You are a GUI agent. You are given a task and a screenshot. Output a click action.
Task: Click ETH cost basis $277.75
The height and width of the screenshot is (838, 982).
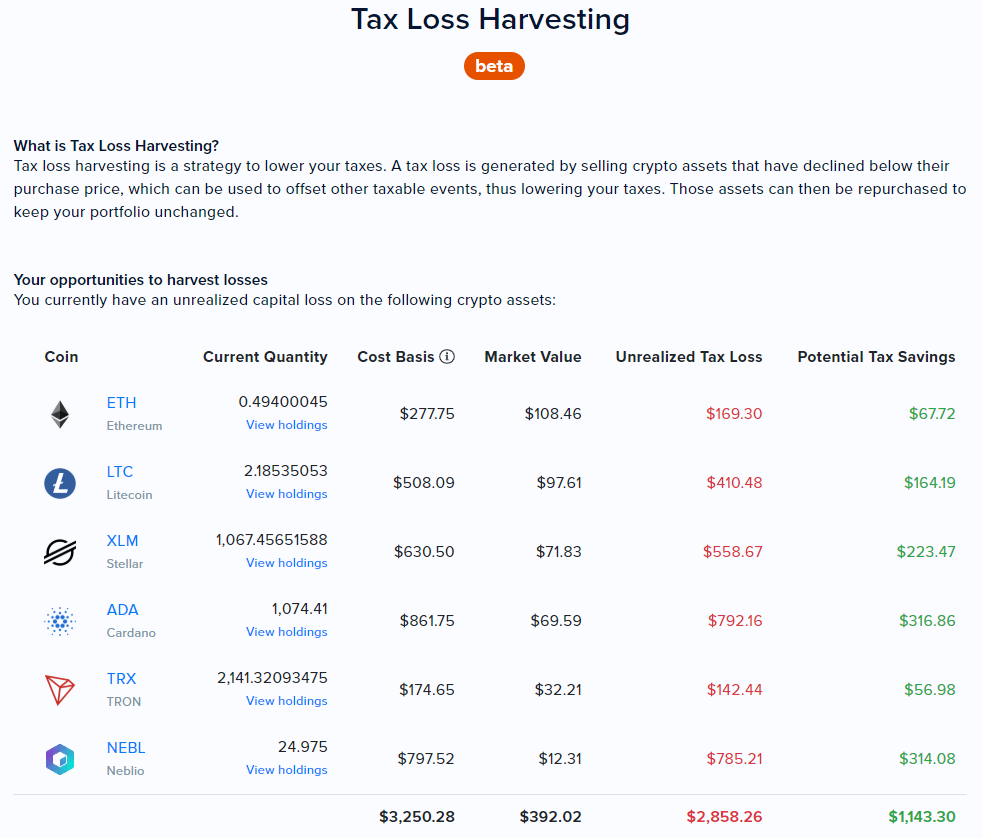tap(427, 413)
